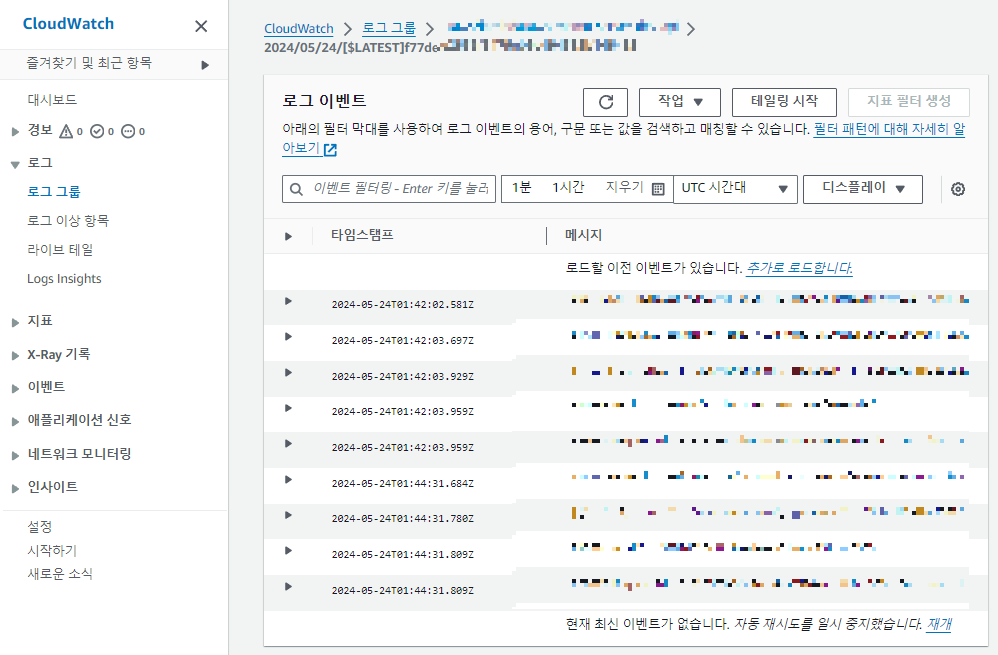The image size is (998, 655).
Task: Expand the 즐겨찾기 및 최근 항목 arrow
Action: [205, 65]
